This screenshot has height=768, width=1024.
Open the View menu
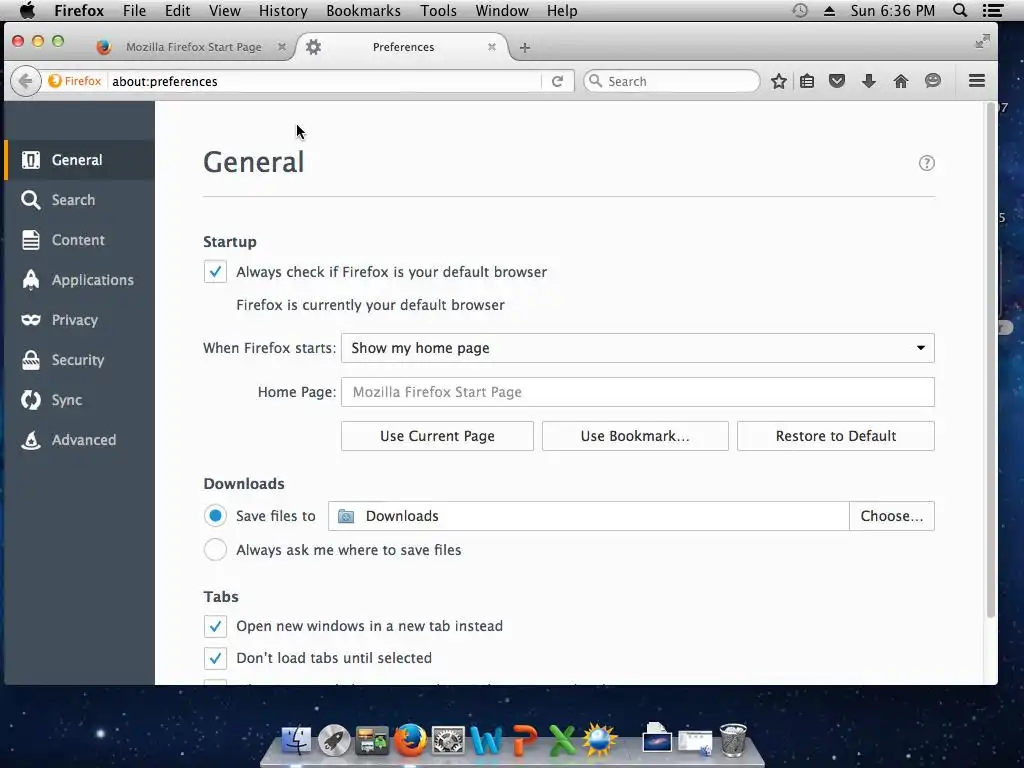(x=225, y=10)
